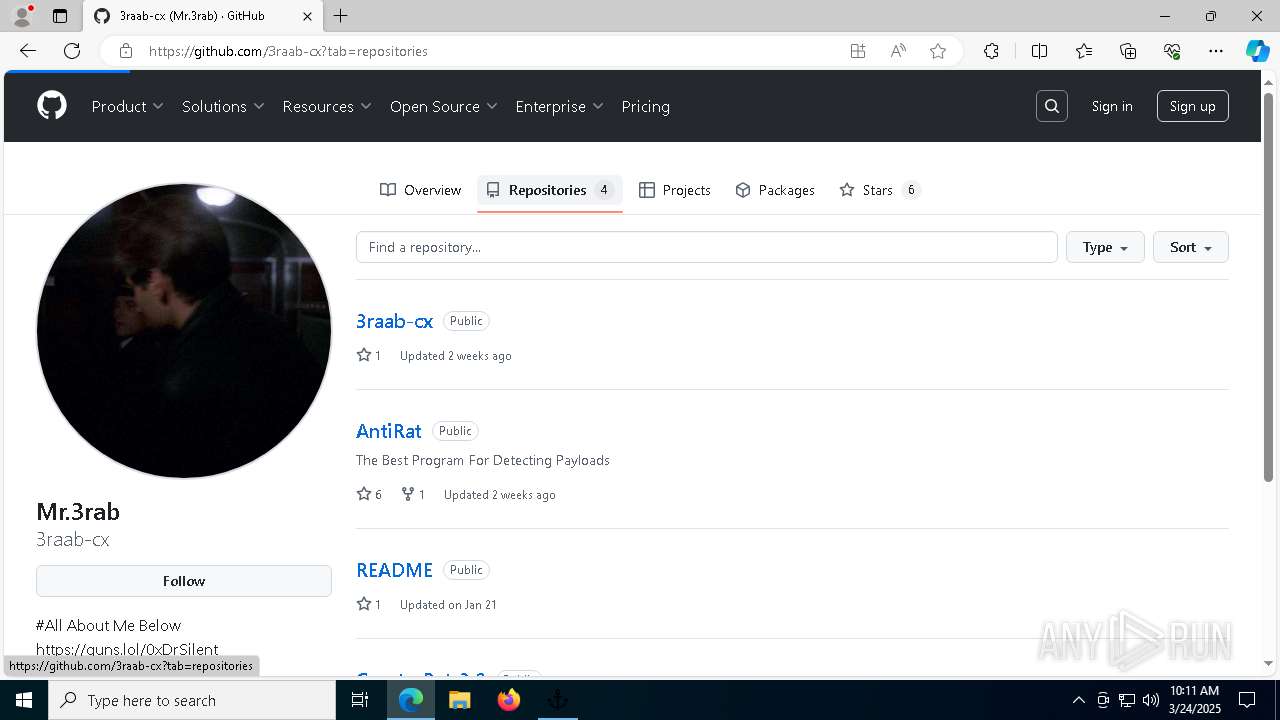This screenshot has width=1280, height=720.
Task: Open the Pricing page
Action: (x=646, y=106)
